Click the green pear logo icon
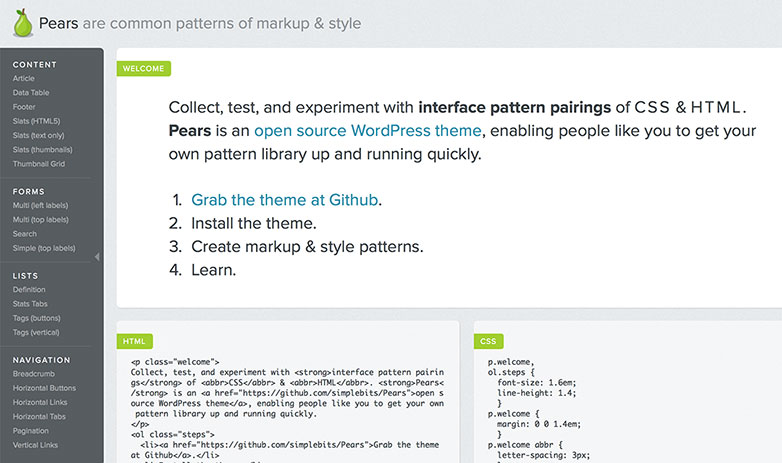 (x=22, y=23)
